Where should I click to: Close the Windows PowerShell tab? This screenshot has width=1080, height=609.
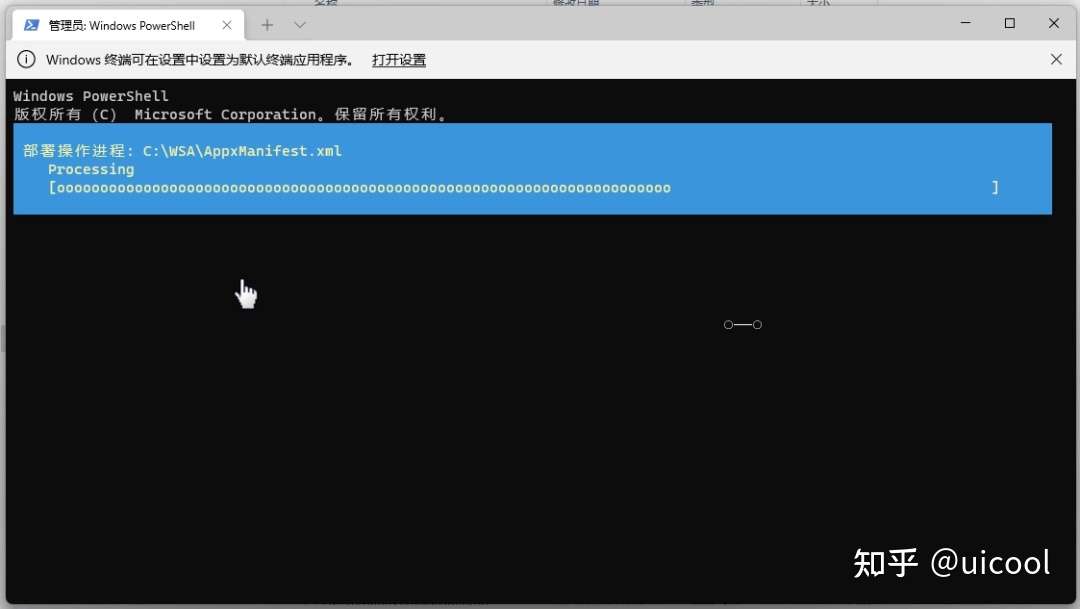227,25
